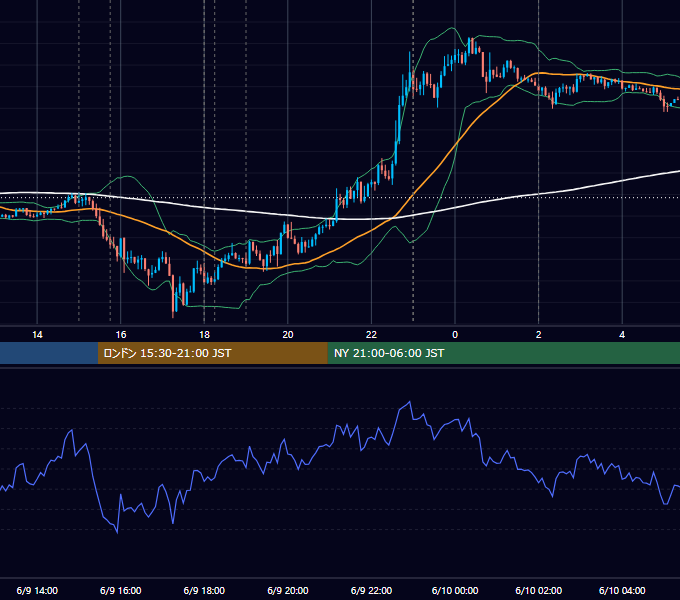Click the NY 21:00-06:00 JST session bar

(503, 353)
